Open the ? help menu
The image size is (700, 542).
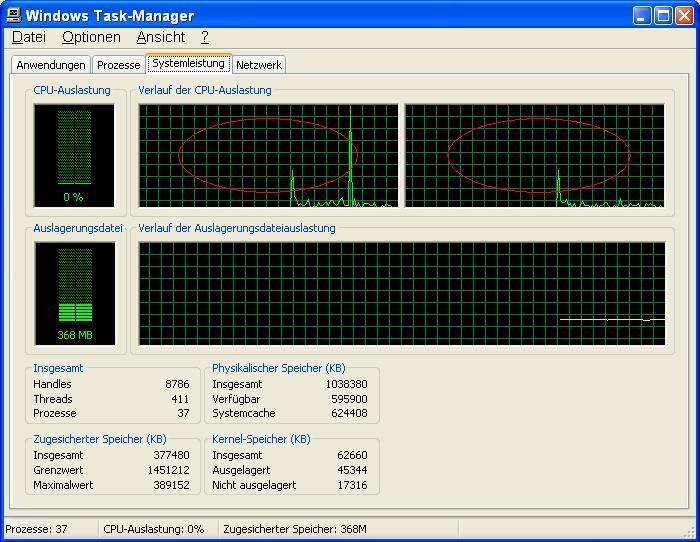click(x=204, y=37)
